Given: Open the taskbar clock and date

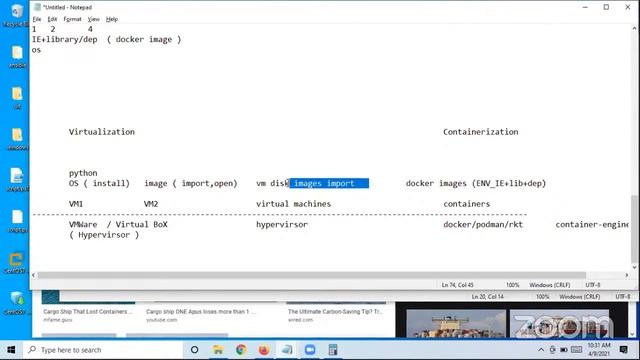Looking at the screenshot, I should click(599, 349).
